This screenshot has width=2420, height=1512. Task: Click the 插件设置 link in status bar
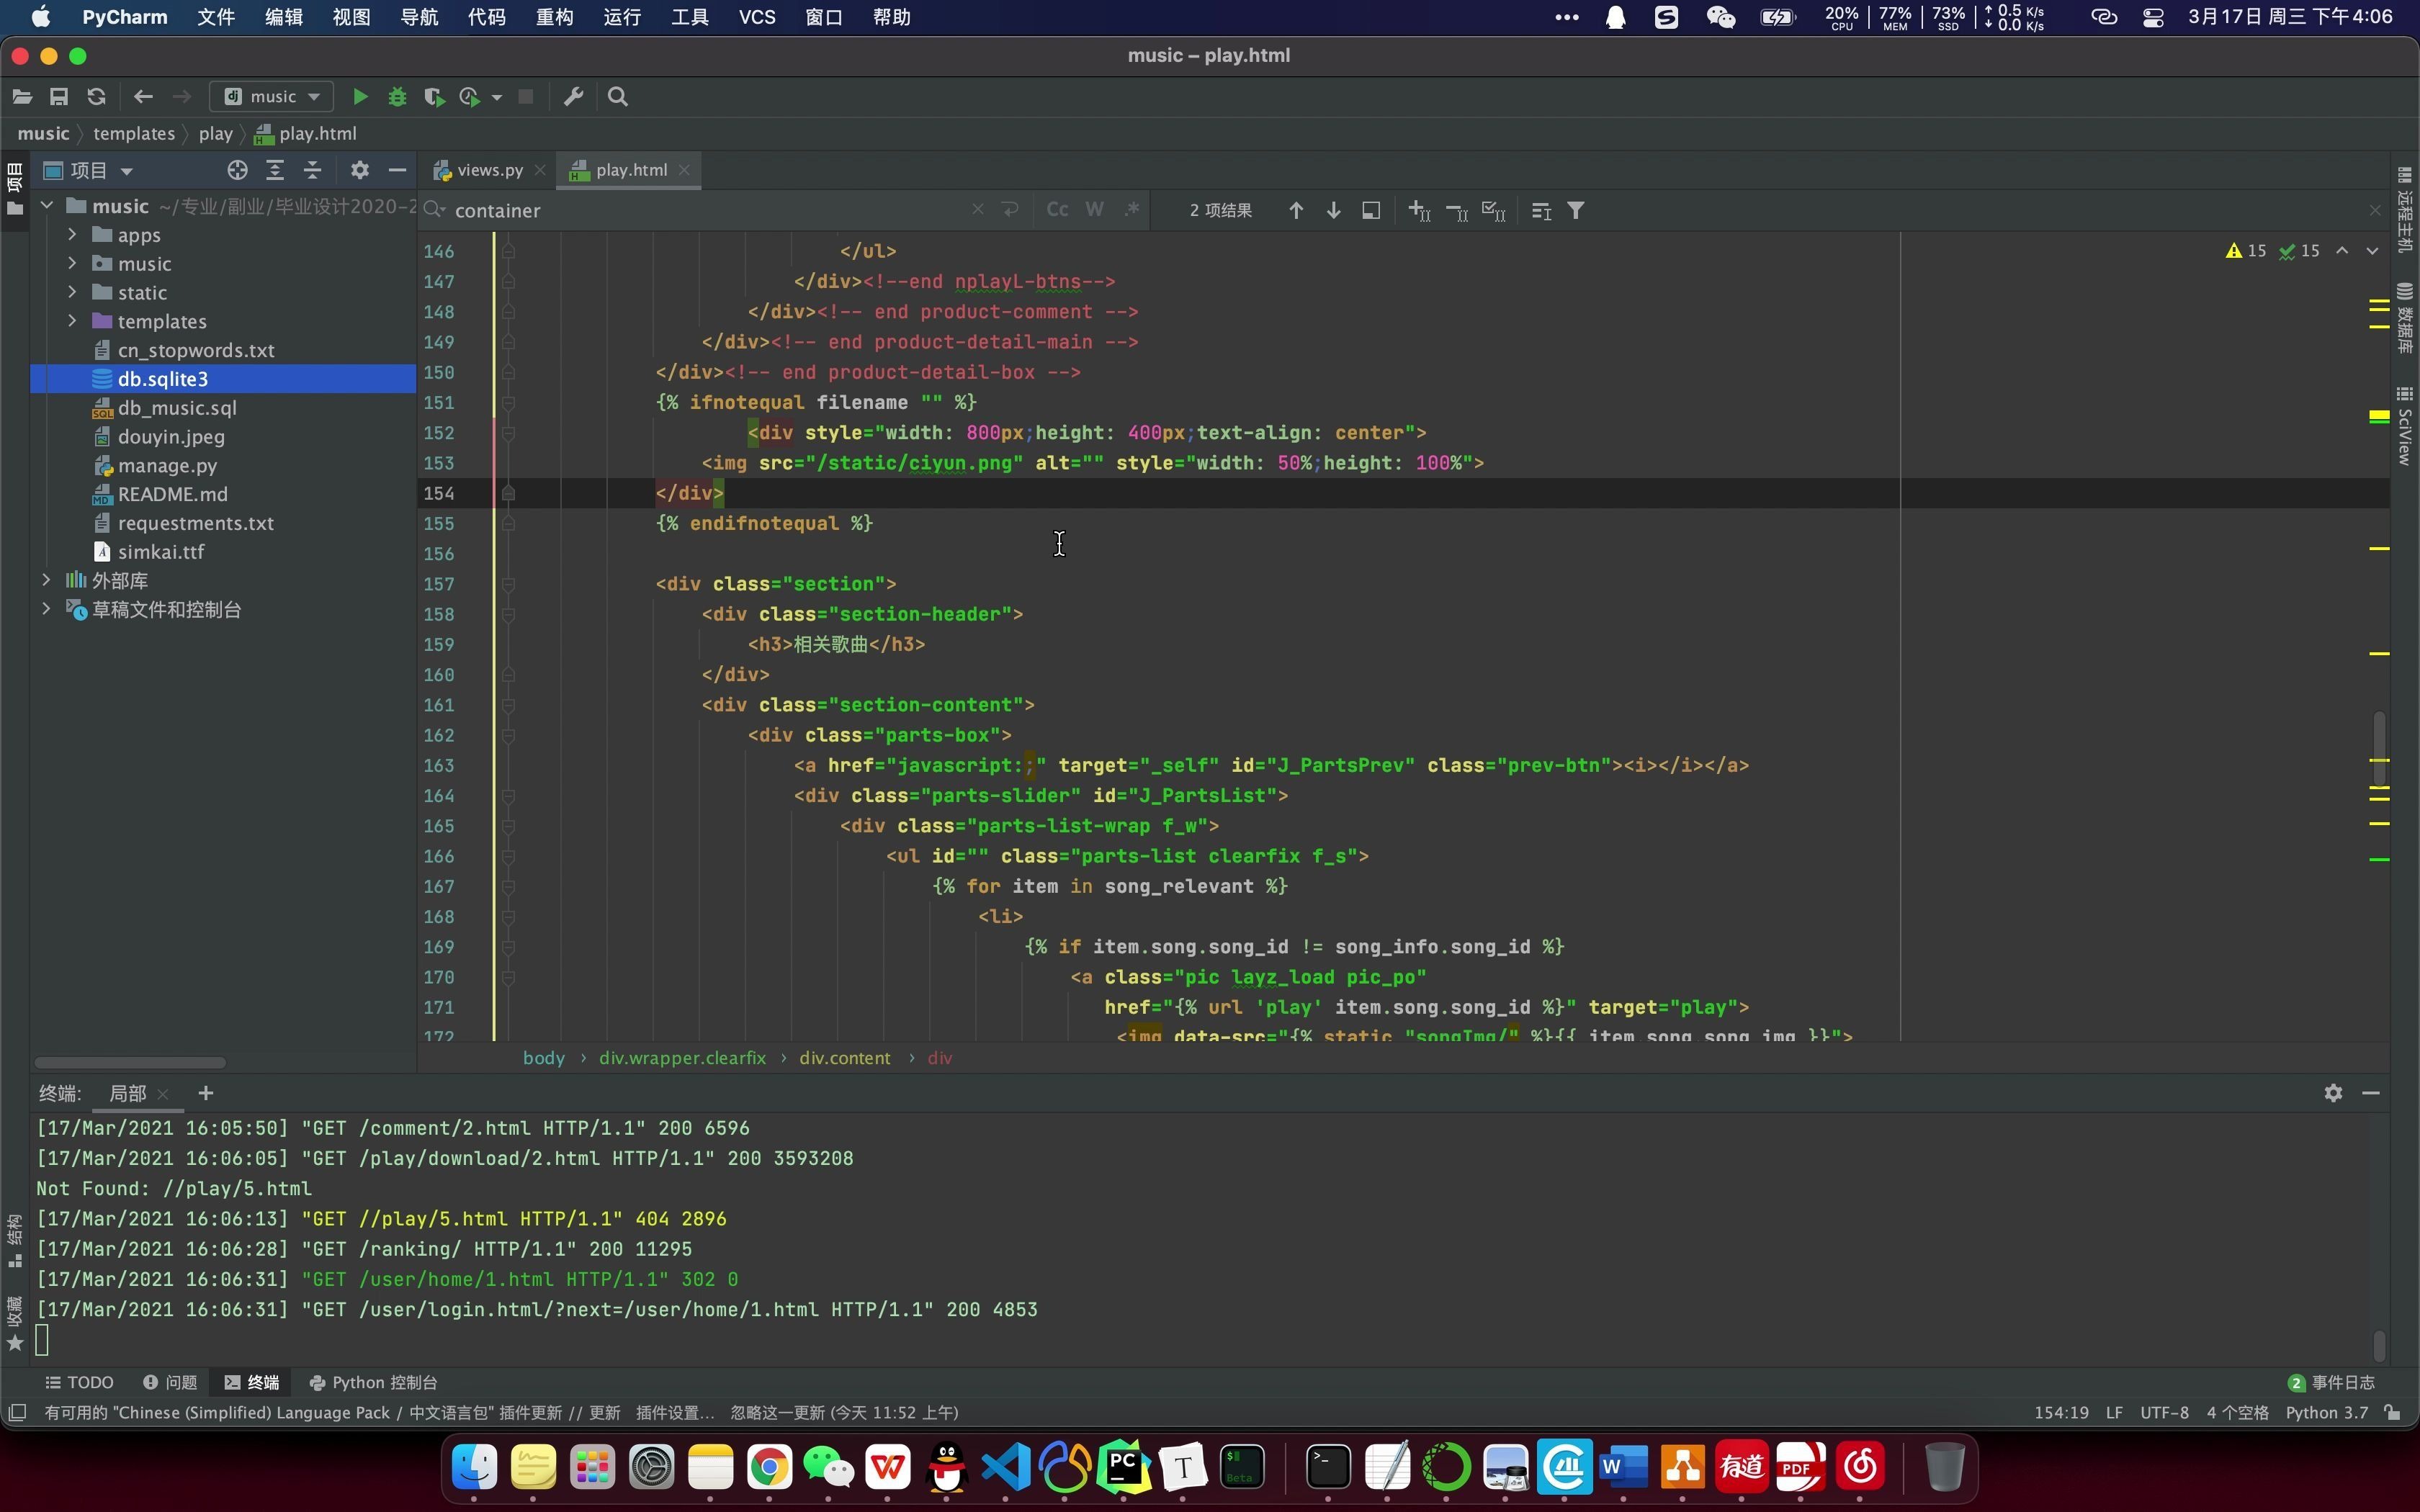pyautogui.click(x=675, y=1412)
